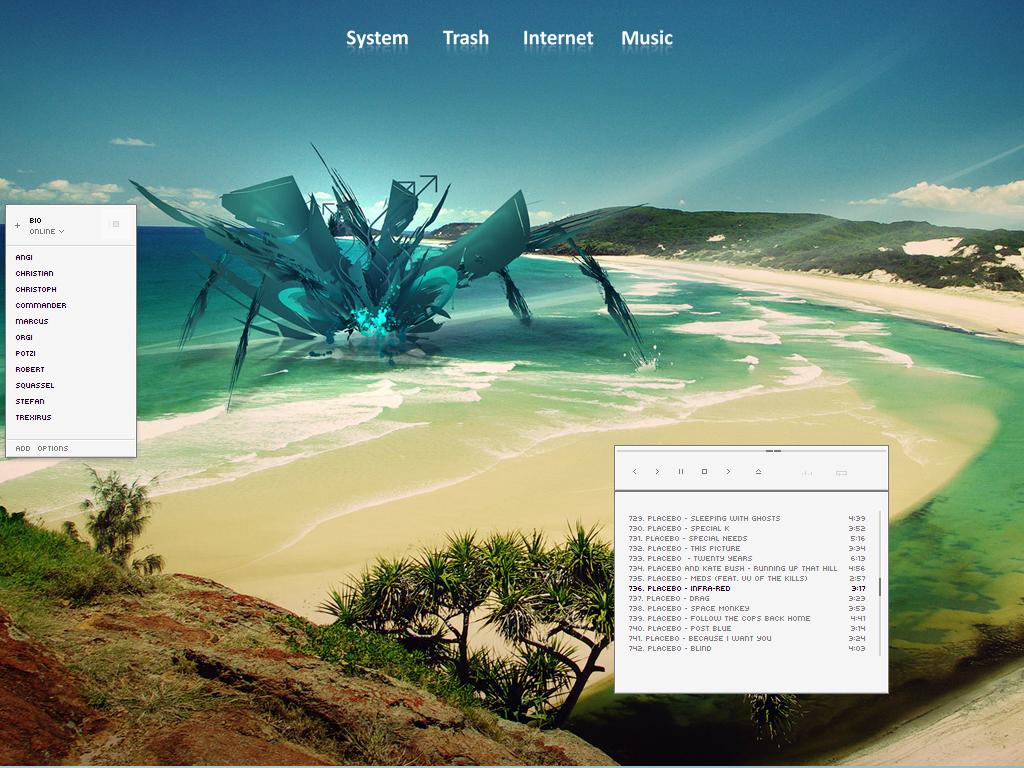
Task: Select contact CHRISTOPH
Action: [36, 289]
